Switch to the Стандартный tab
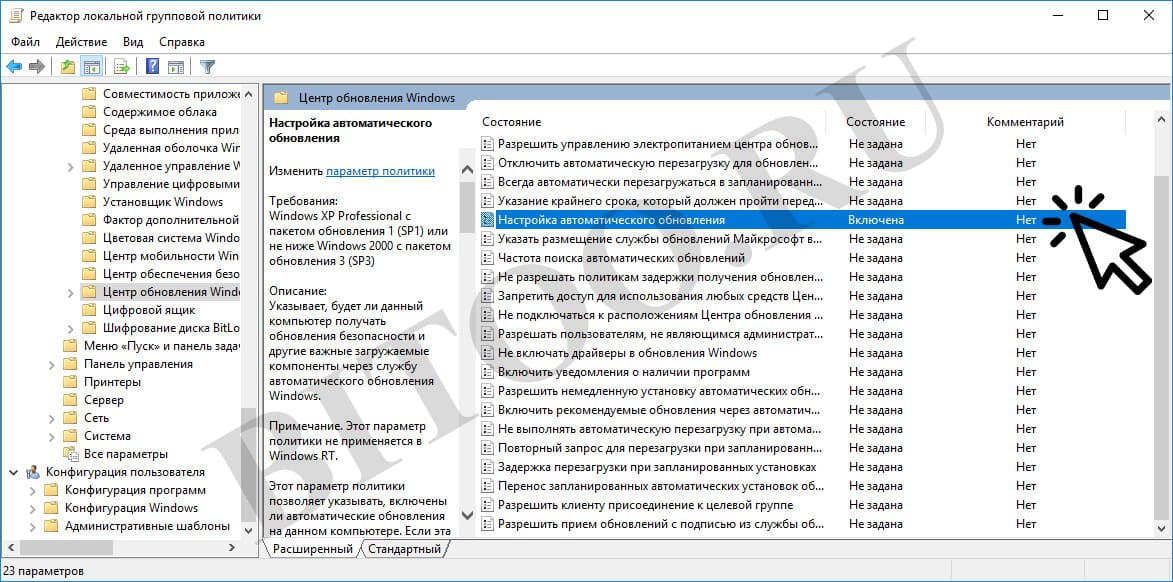 [x=404, y=549]
